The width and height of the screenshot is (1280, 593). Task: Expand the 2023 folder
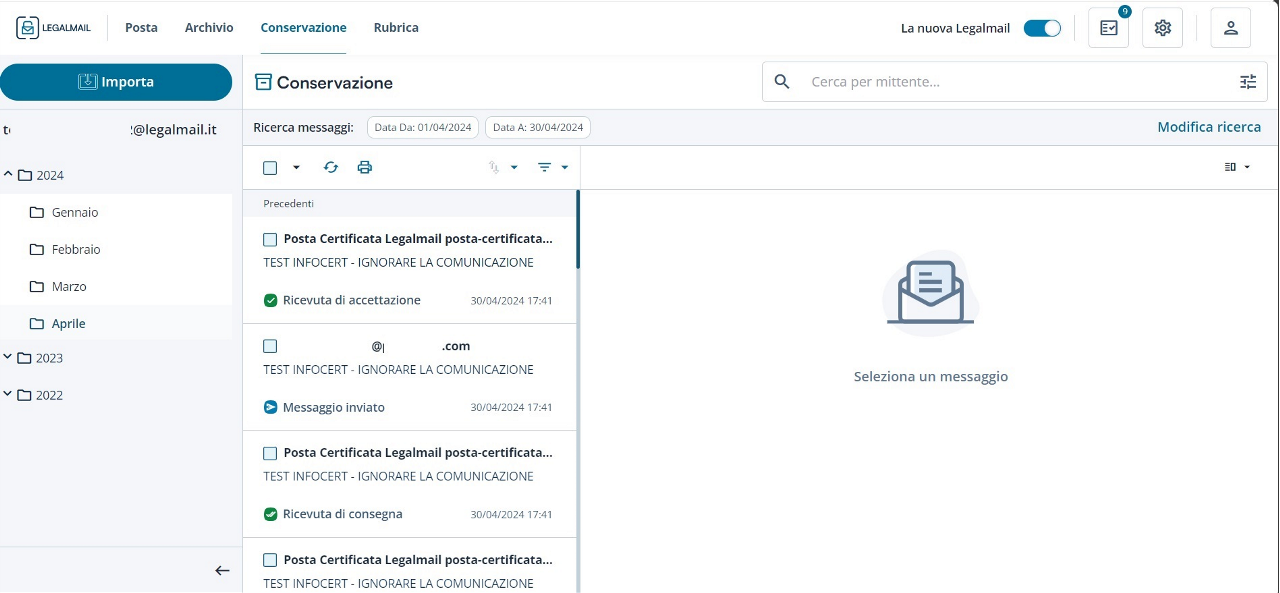9,358
